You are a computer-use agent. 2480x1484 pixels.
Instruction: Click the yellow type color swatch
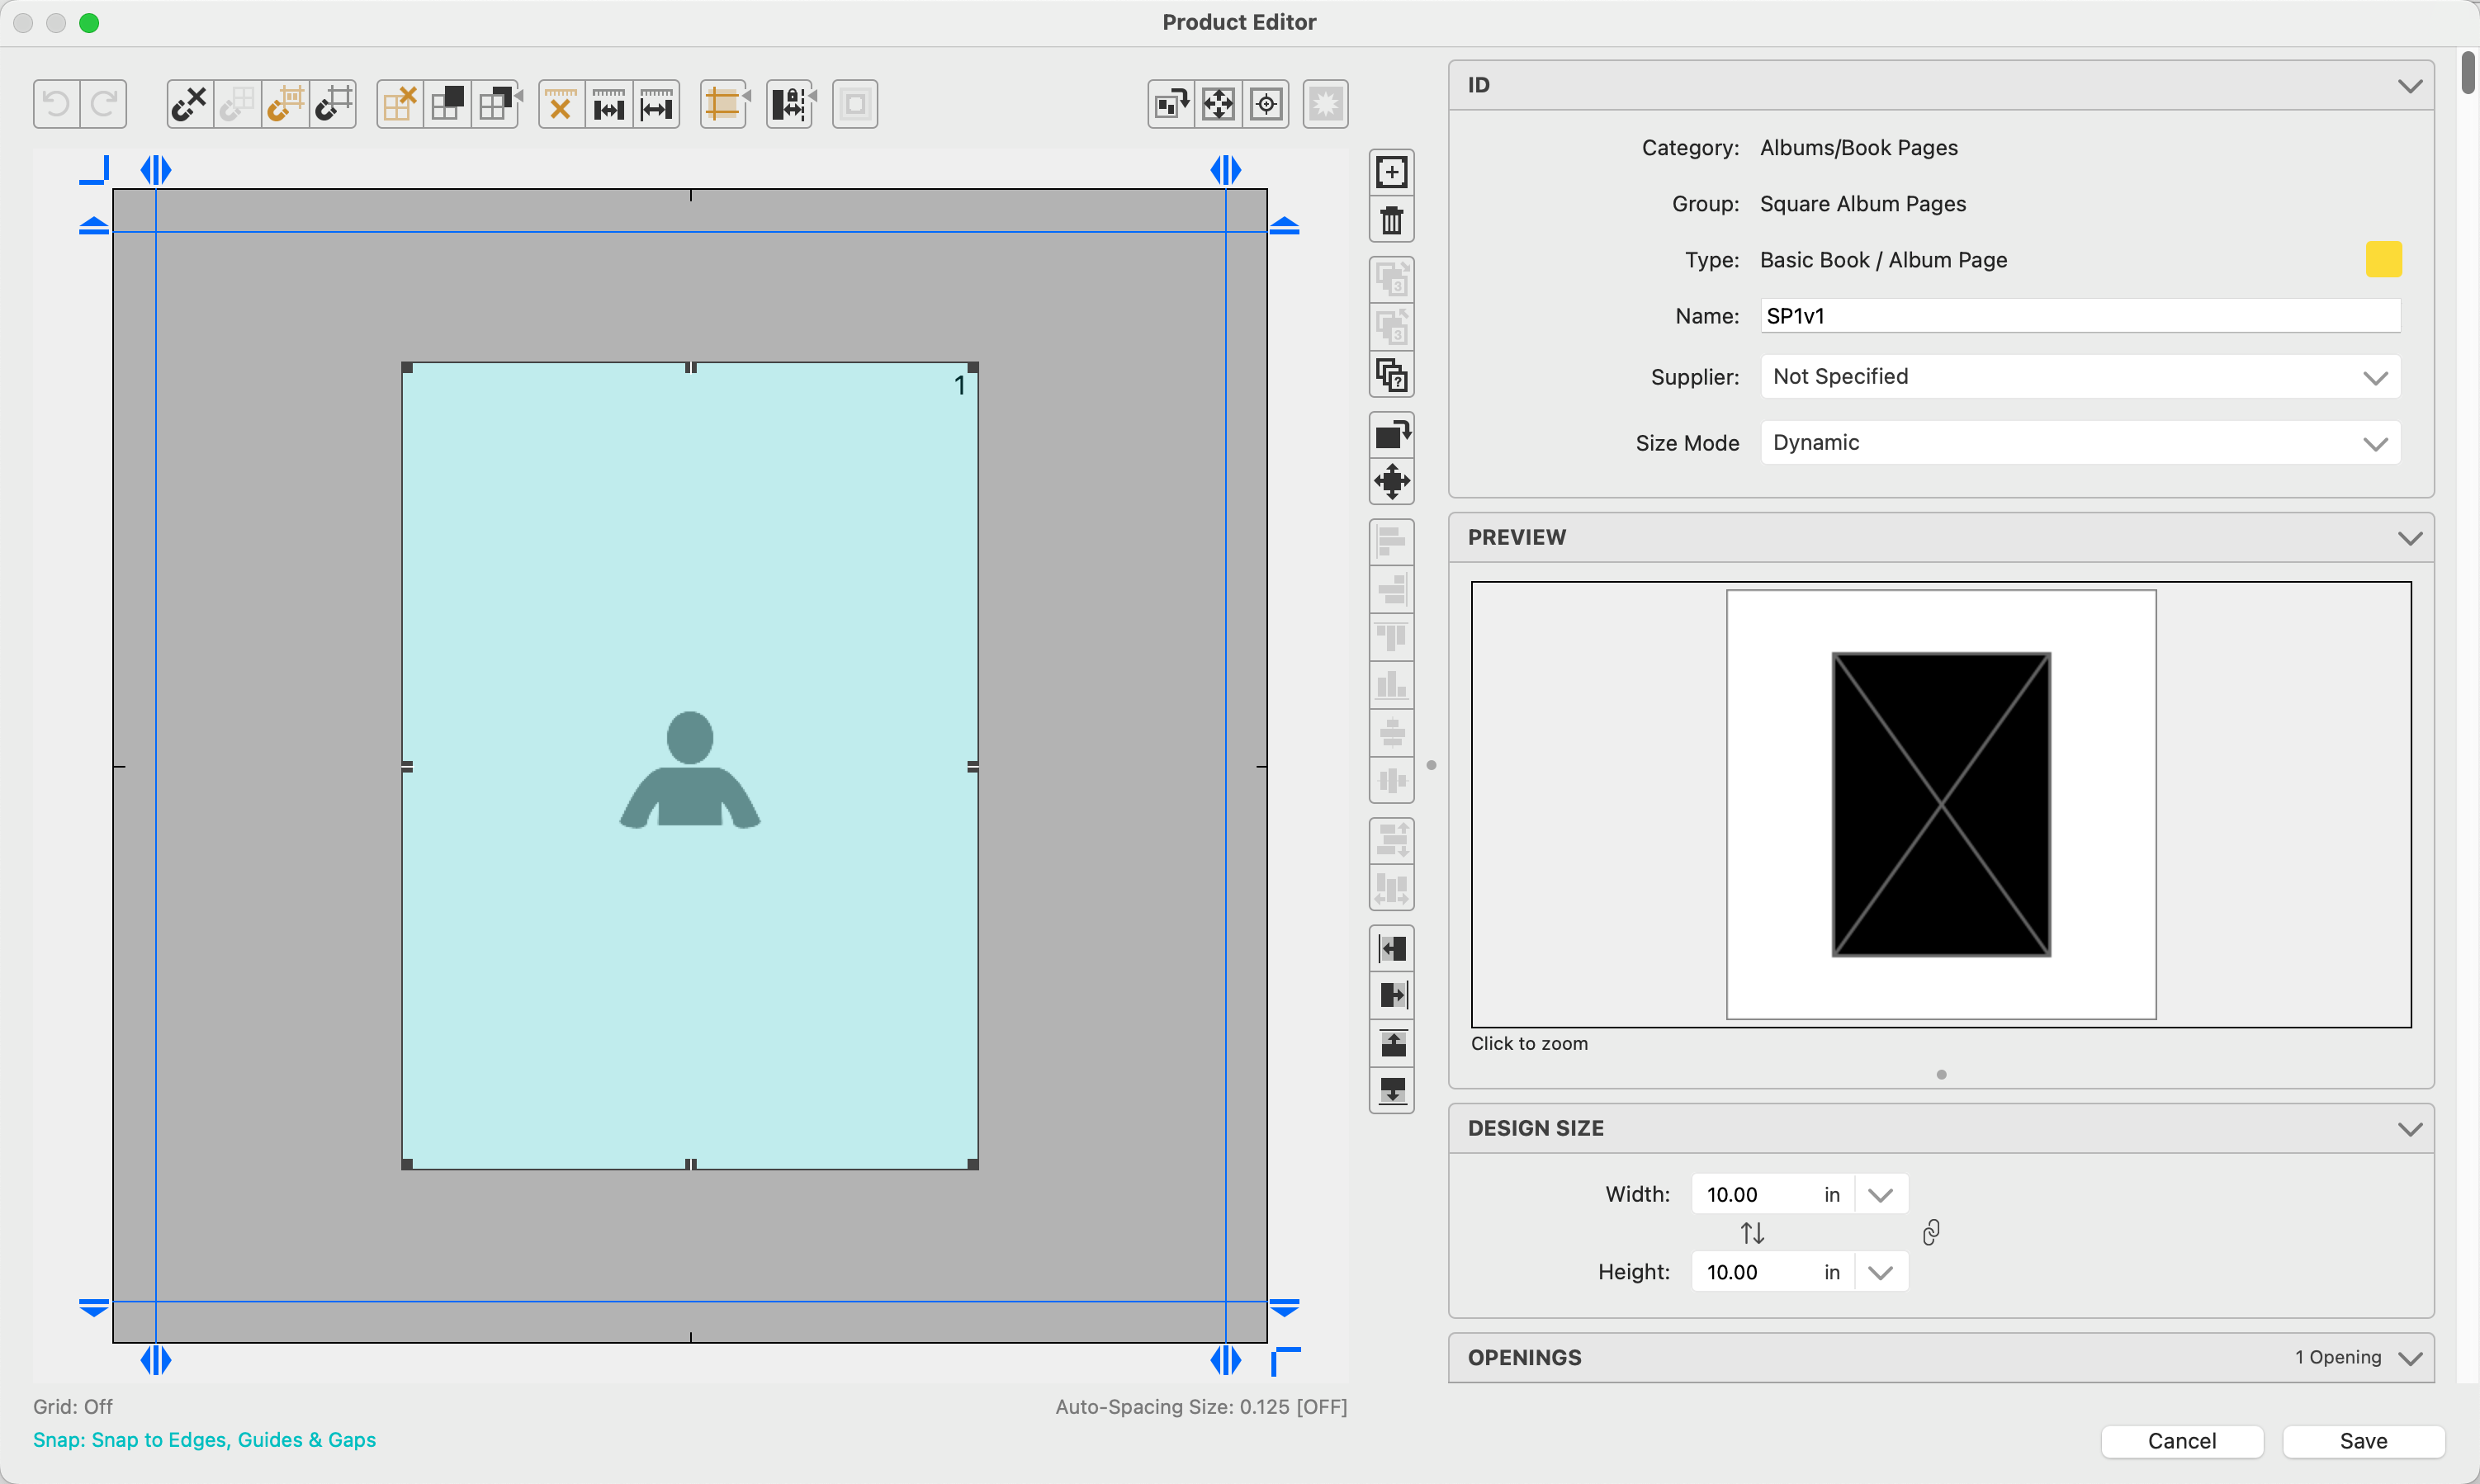point(2382,260)
